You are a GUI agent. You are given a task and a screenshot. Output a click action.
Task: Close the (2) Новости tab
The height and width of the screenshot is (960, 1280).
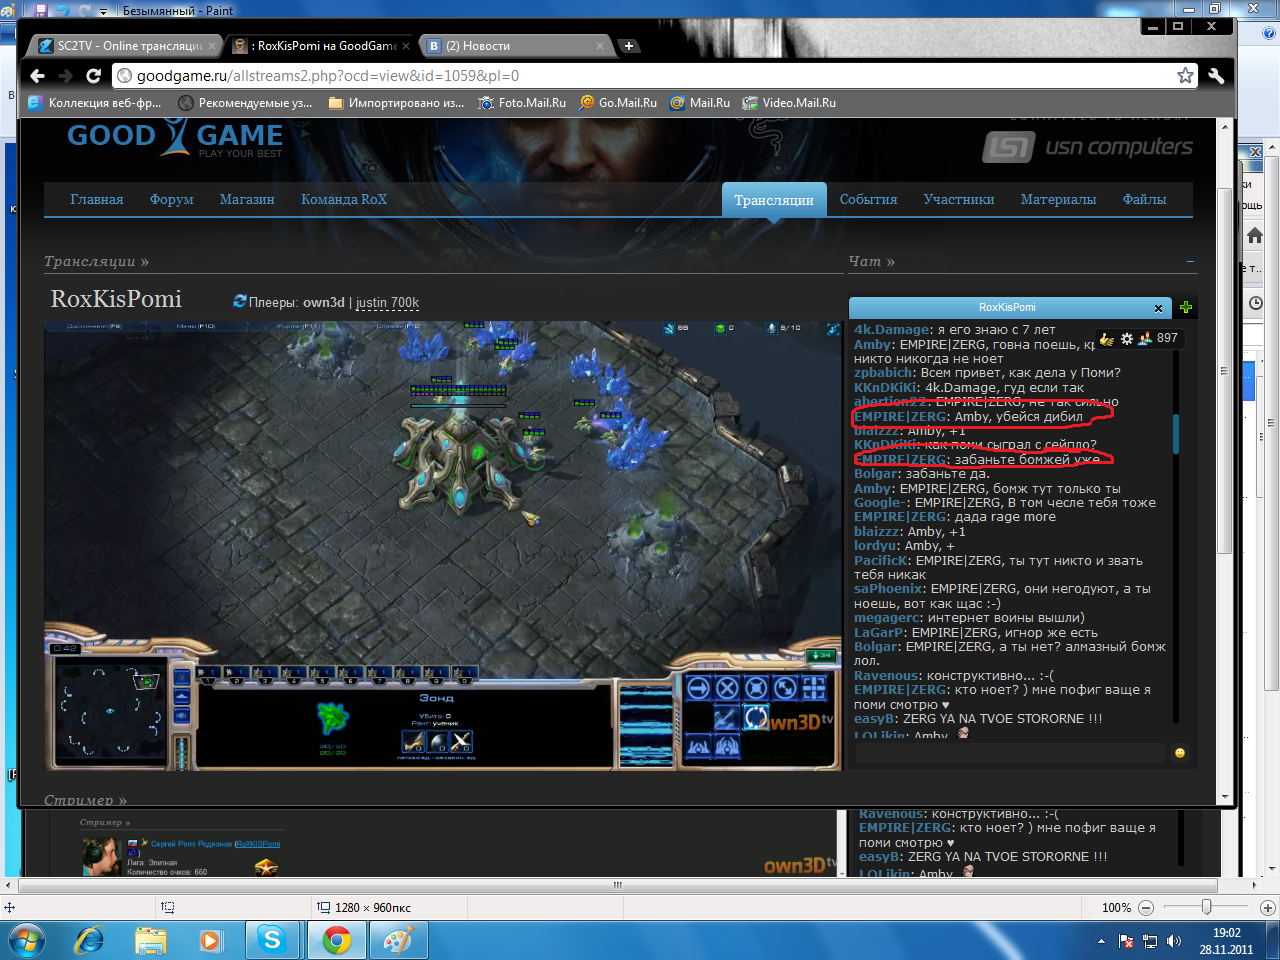600,46
